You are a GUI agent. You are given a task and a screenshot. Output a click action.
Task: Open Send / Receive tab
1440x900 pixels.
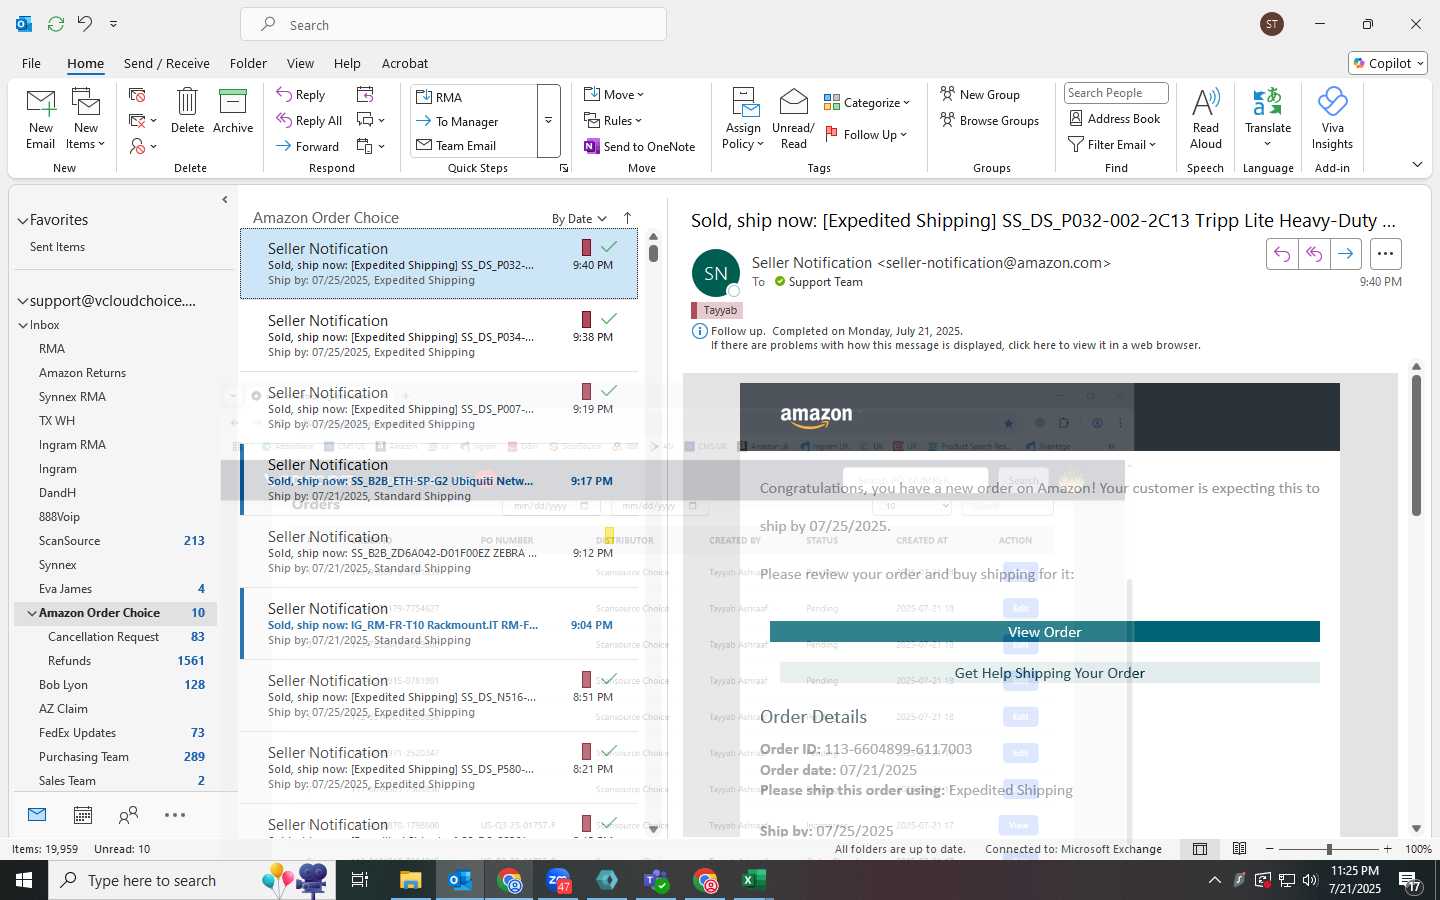pyautogui.click(x=167, y=63)
